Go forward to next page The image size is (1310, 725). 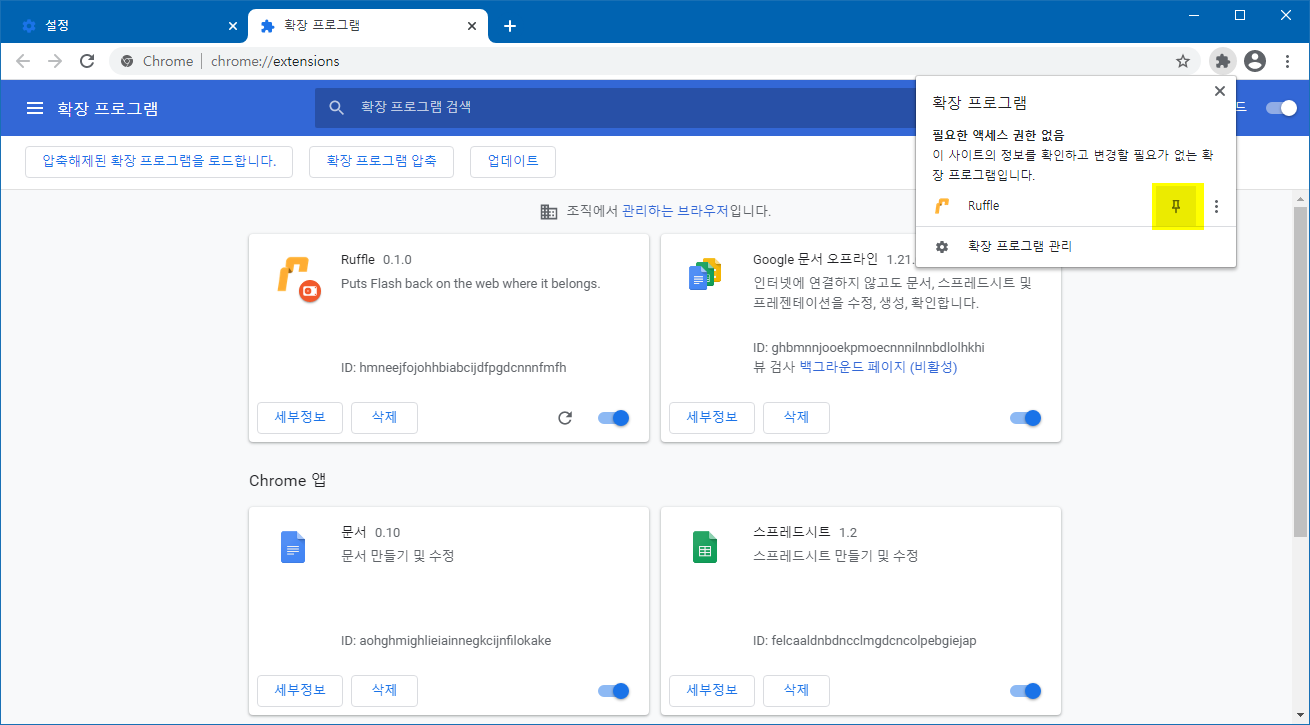pos(55,61)
